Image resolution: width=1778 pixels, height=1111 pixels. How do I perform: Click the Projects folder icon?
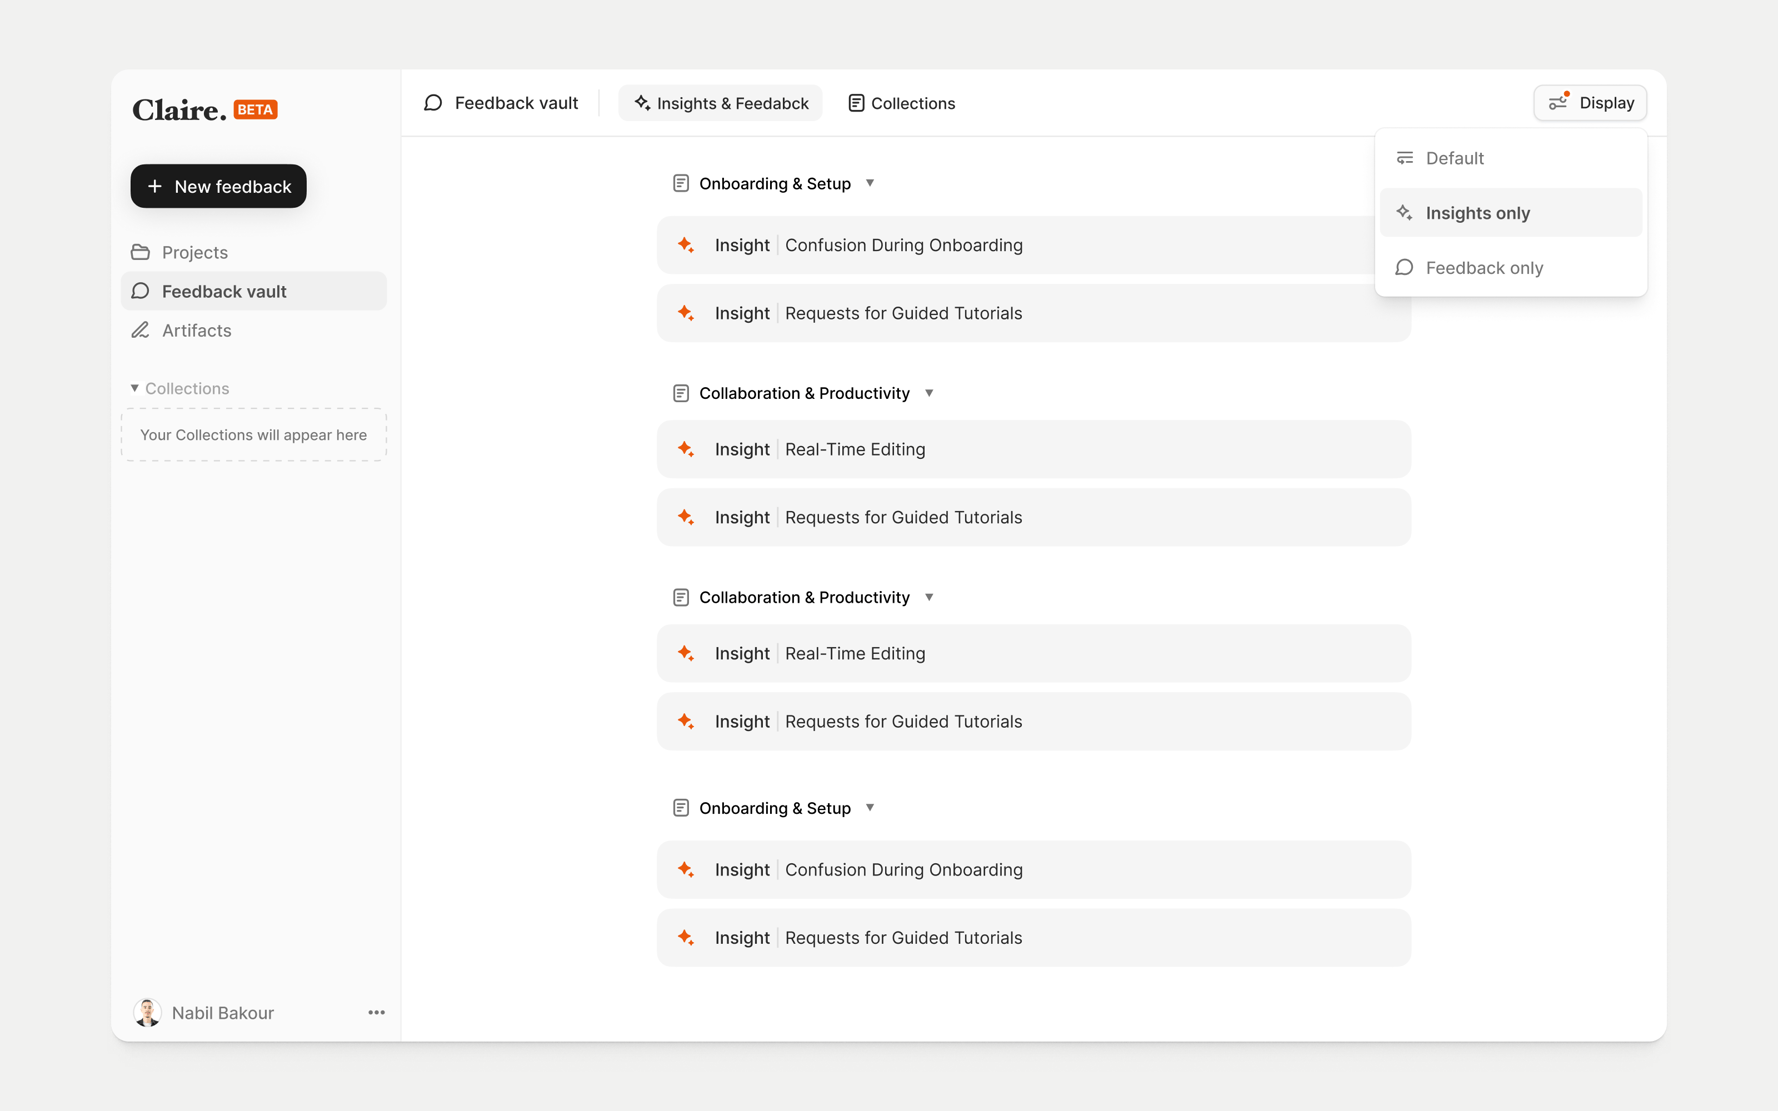pos(141,252)
